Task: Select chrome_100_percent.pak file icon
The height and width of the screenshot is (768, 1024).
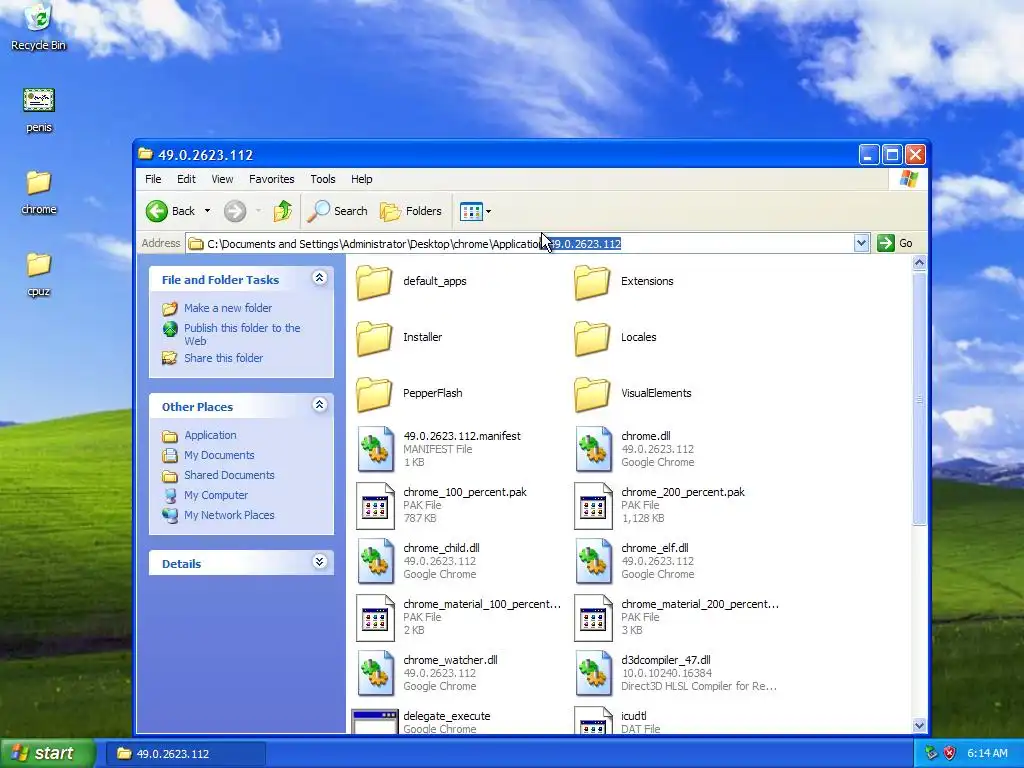Action: (x=376, y=505)
